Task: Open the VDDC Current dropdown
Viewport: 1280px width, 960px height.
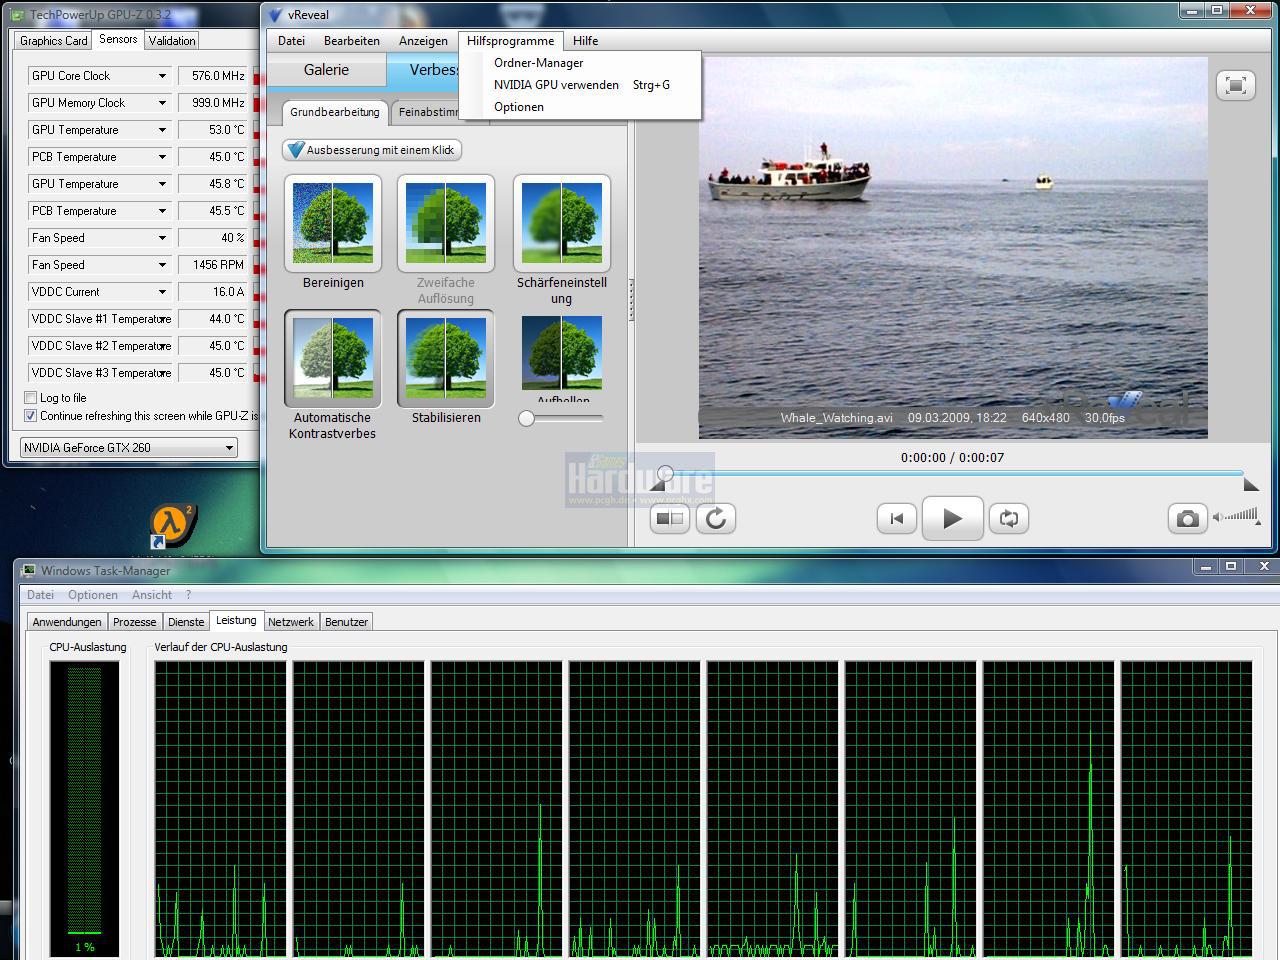Action: pyautogui.click(x=162, y=292)
